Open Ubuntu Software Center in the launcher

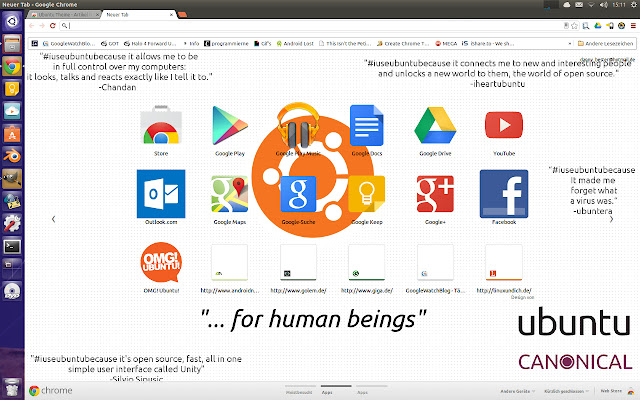point(12,133)
